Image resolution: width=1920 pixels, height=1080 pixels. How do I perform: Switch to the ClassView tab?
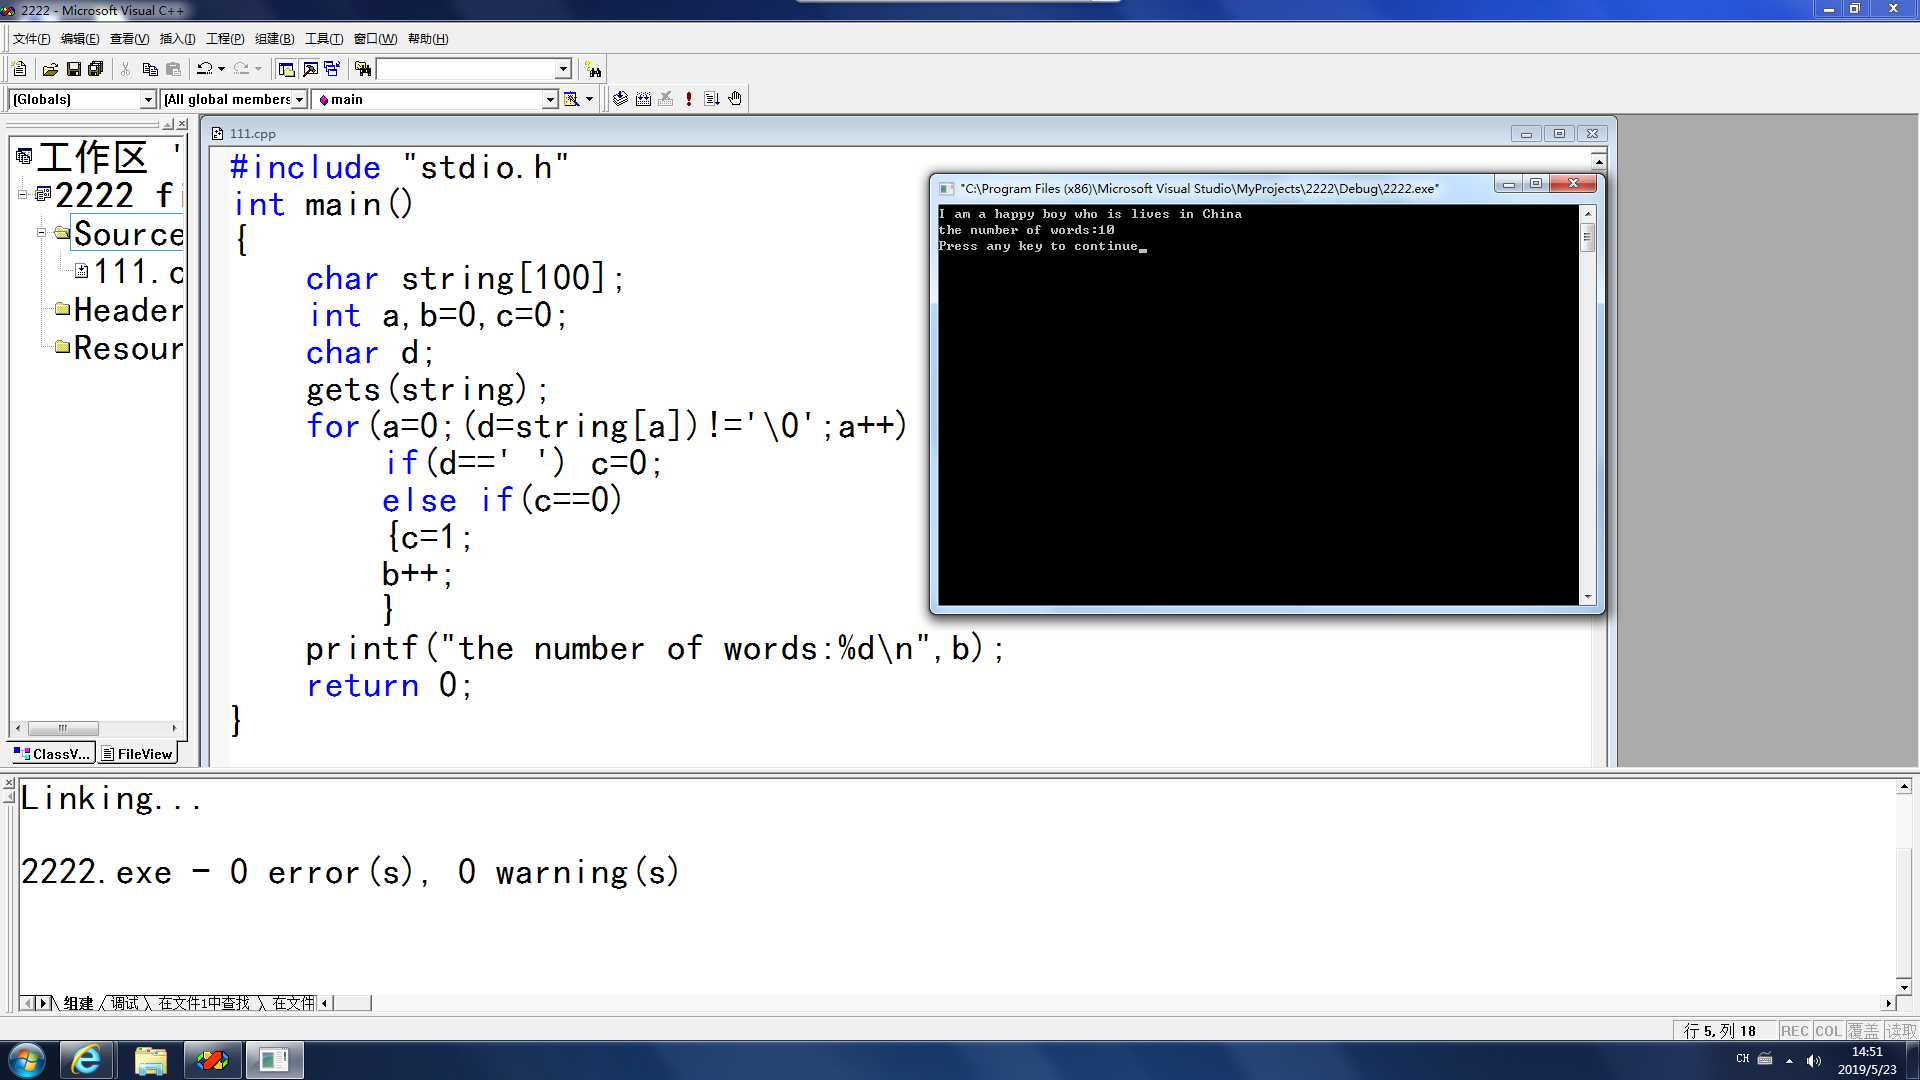point(52,754)
